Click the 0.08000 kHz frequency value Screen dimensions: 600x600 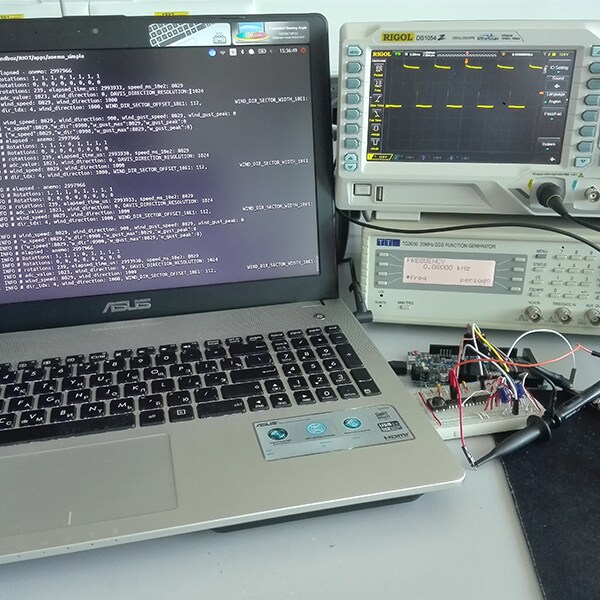[446, 267]
